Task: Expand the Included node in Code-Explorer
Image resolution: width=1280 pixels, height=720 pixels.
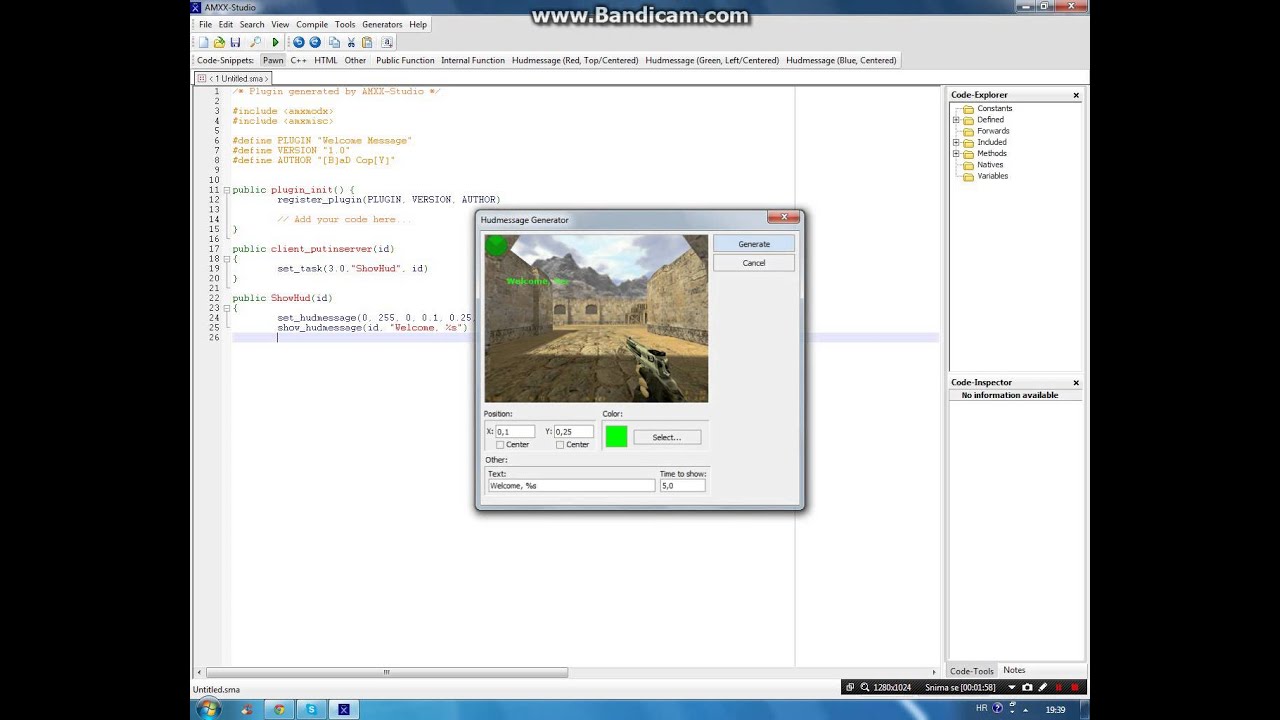Action: [x=956, y=142]
